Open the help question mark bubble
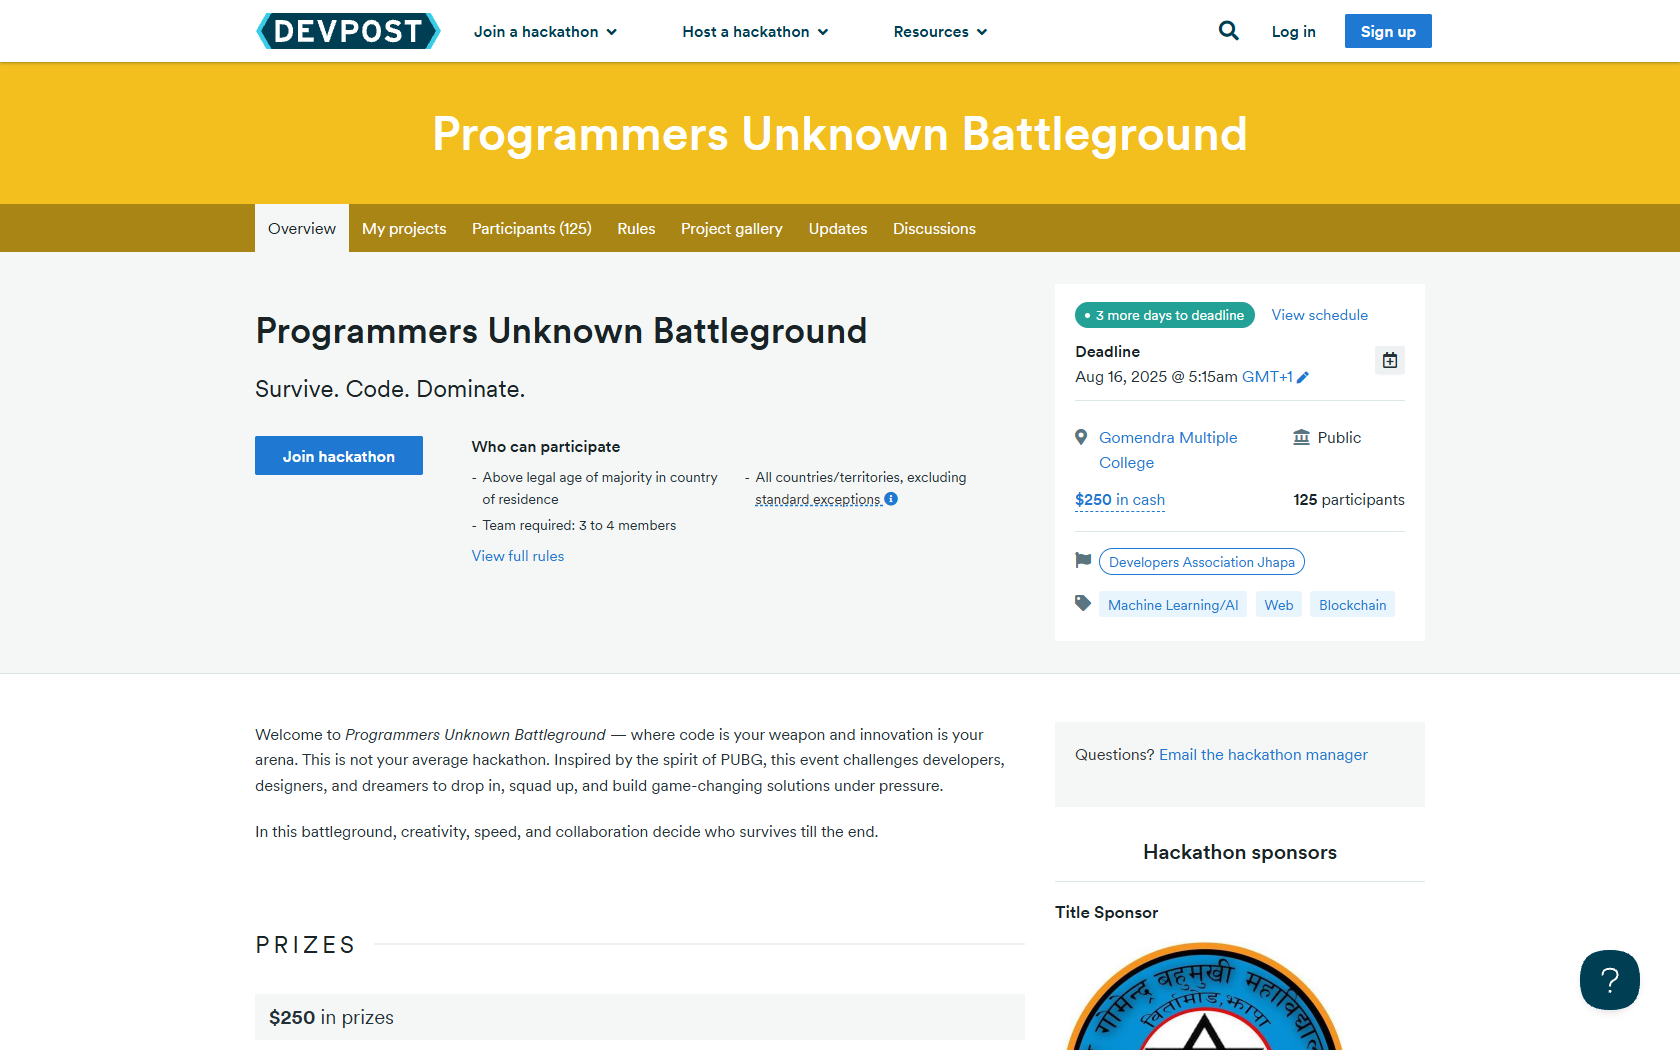 click(1609, 980)
